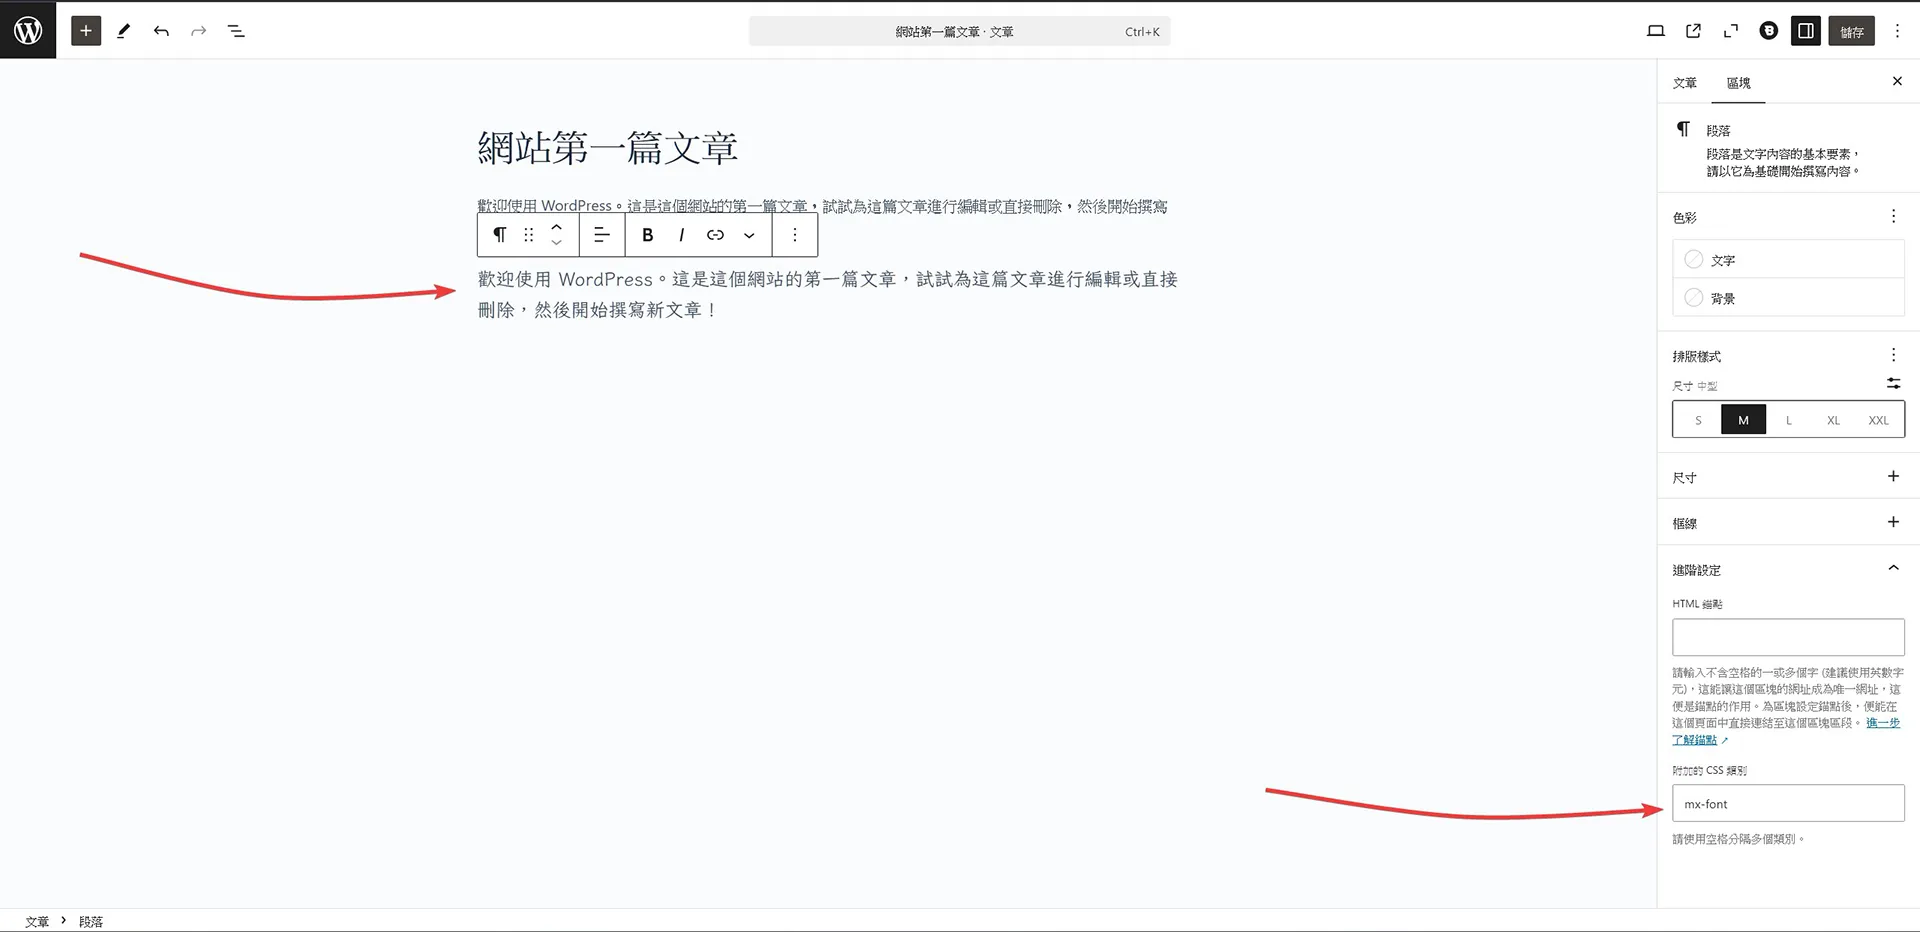The width and height of the screenshot is (1920, 932).
Task: Select font size M
Action: pyautogui.click(x=1743, y=420)
